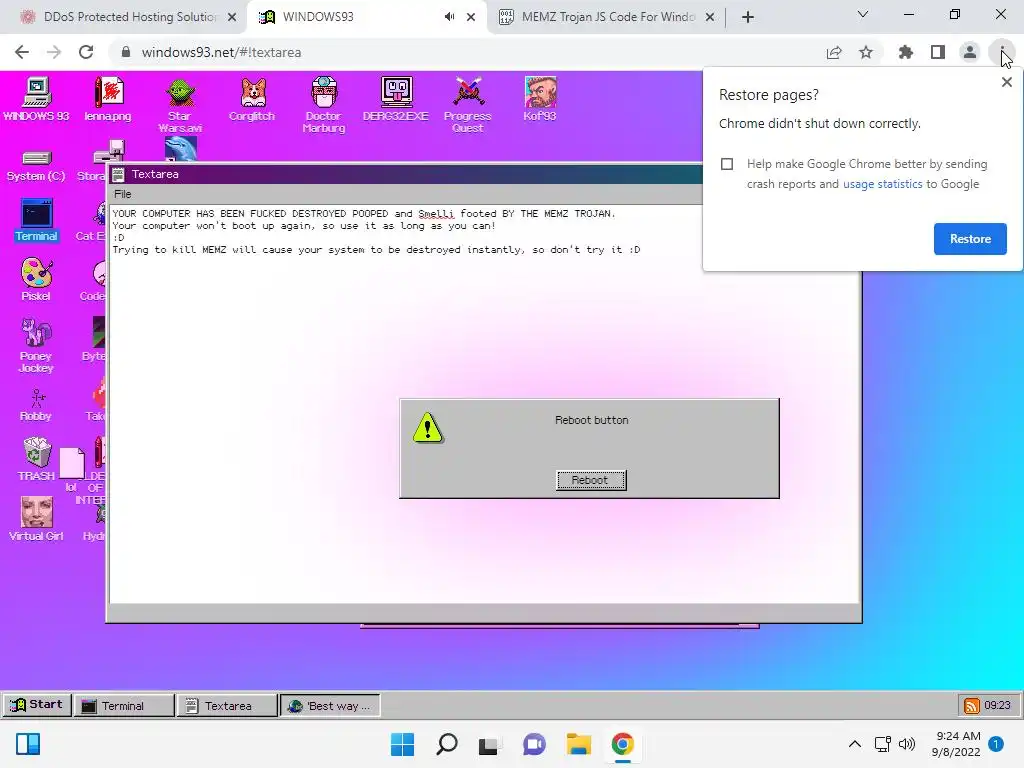
Task: Open the TRASH desktop icon
Action: (37, 459)
